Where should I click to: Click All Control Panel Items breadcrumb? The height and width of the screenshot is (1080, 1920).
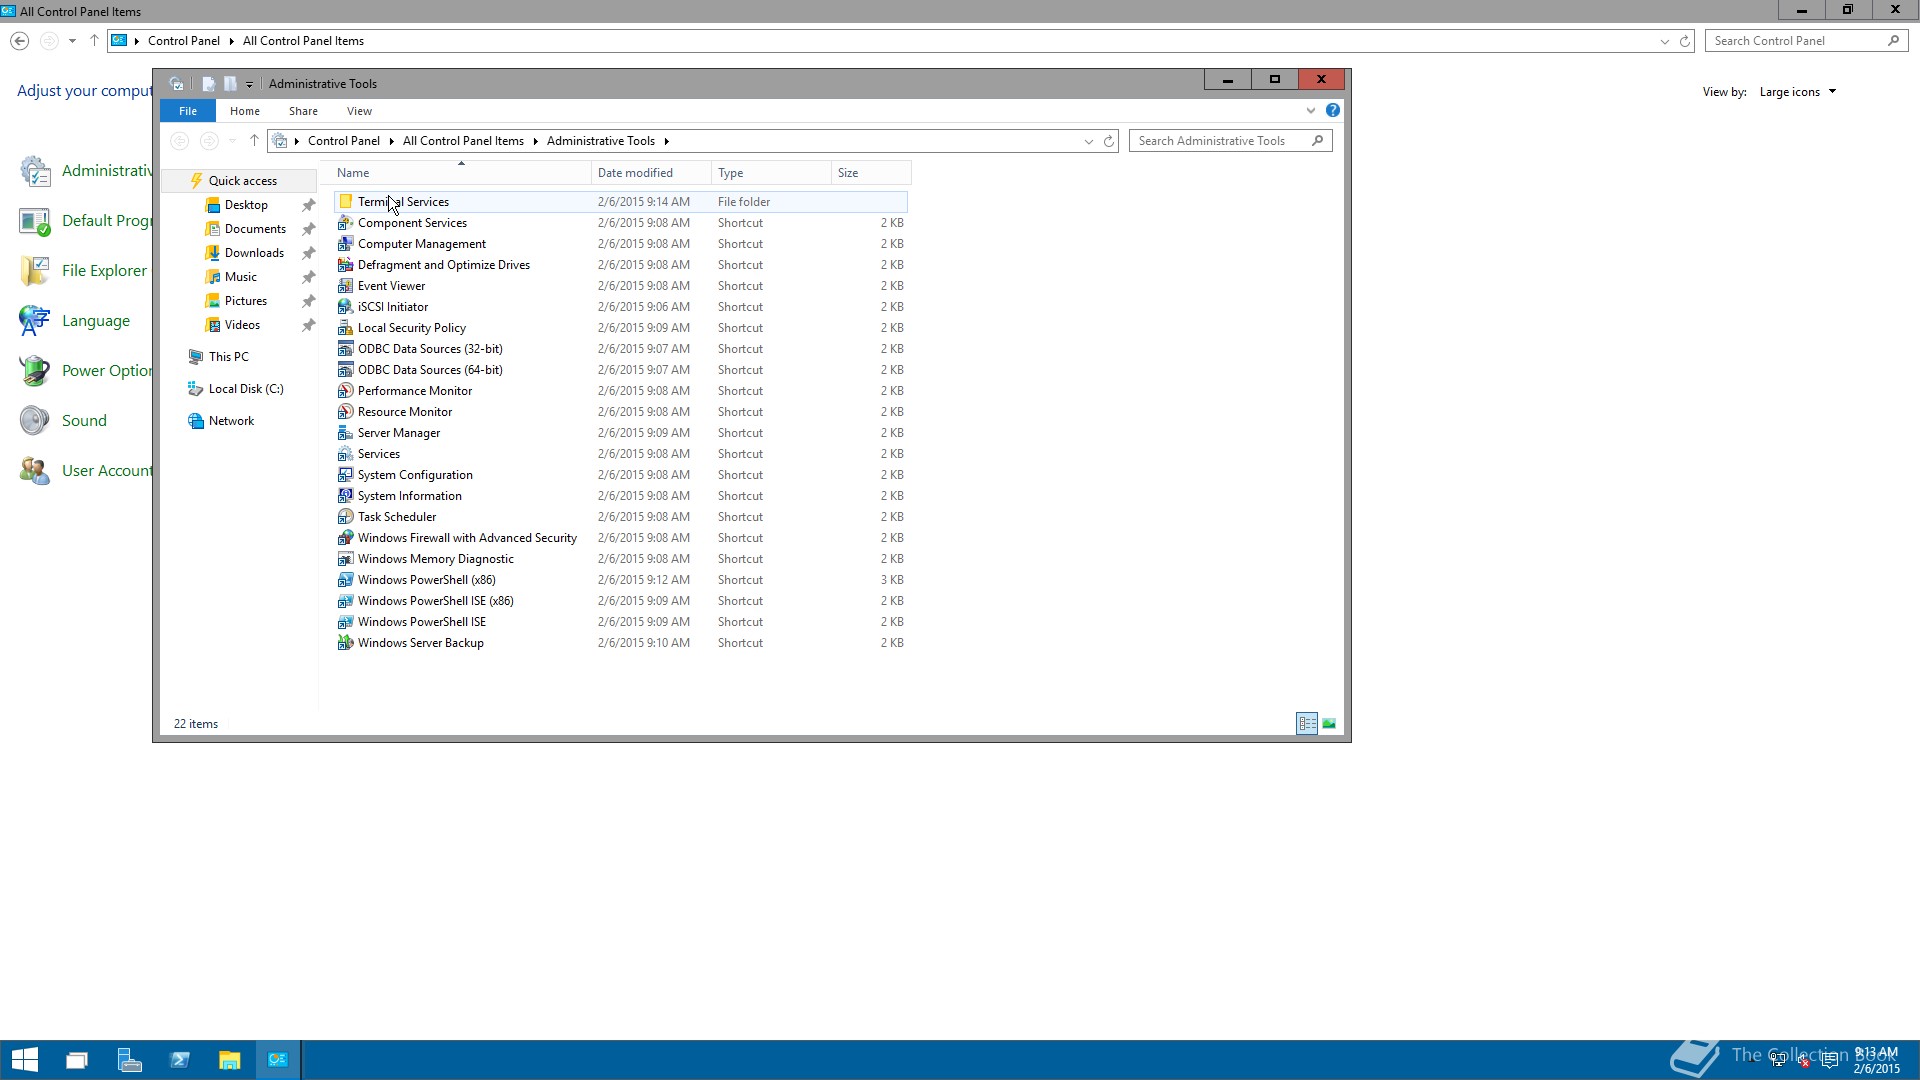(x=464, y=141)
